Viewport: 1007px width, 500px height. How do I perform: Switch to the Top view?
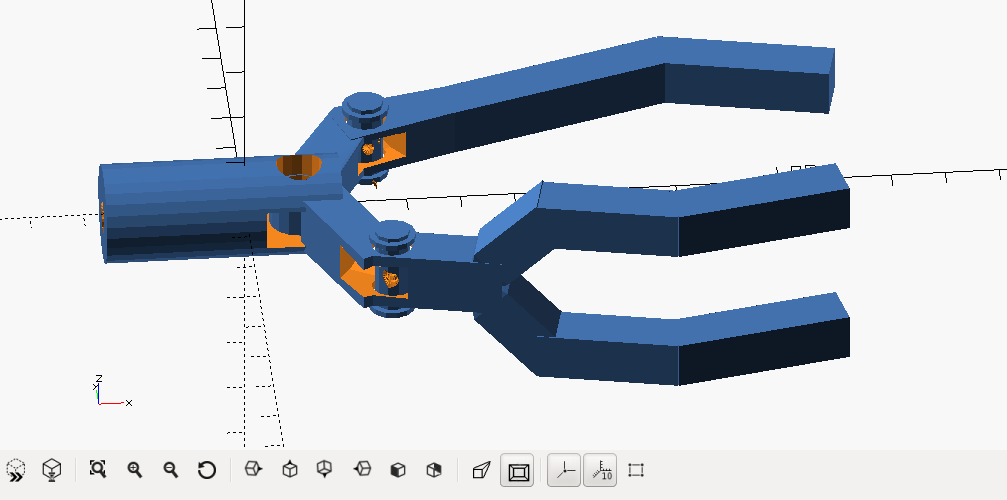click(290, 469)
